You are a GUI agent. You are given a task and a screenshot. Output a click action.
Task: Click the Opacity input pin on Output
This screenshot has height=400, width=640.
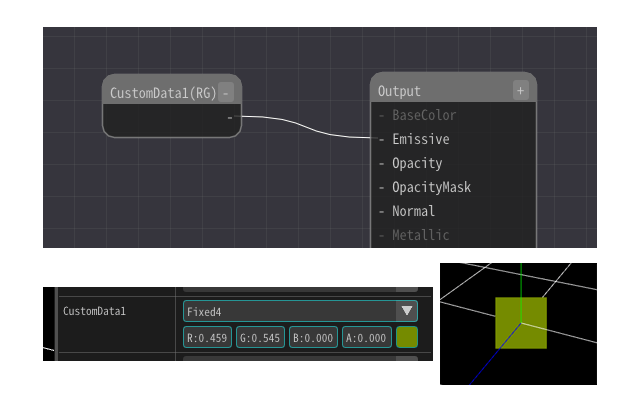point(381,164)
